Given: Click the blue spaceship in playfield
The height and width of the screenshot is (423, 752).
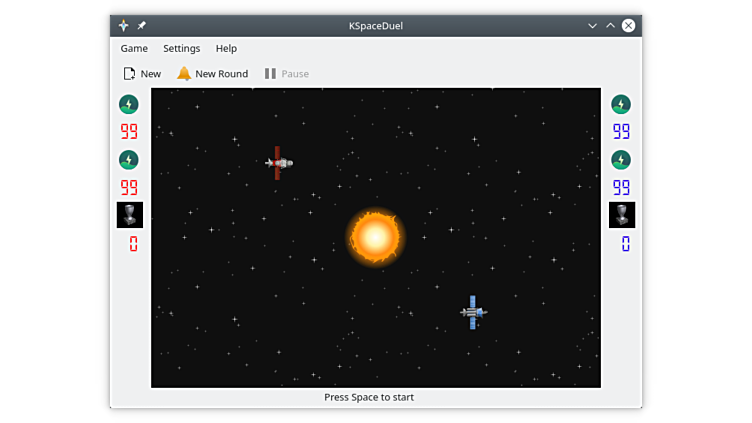Looking at the screenshot, I should click(473, 312).
